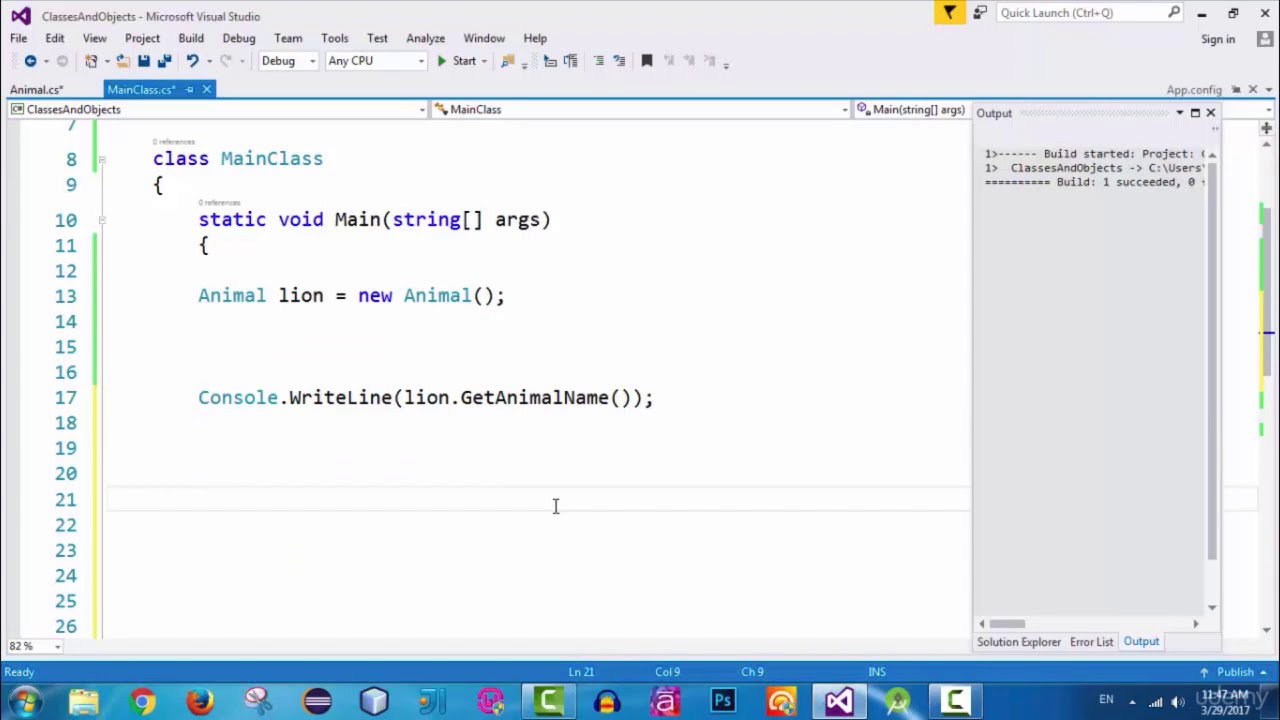This screenshot has width=1280, height=720.
Task: Open the Start button dropdown arrow
Action: pos(484,61)
